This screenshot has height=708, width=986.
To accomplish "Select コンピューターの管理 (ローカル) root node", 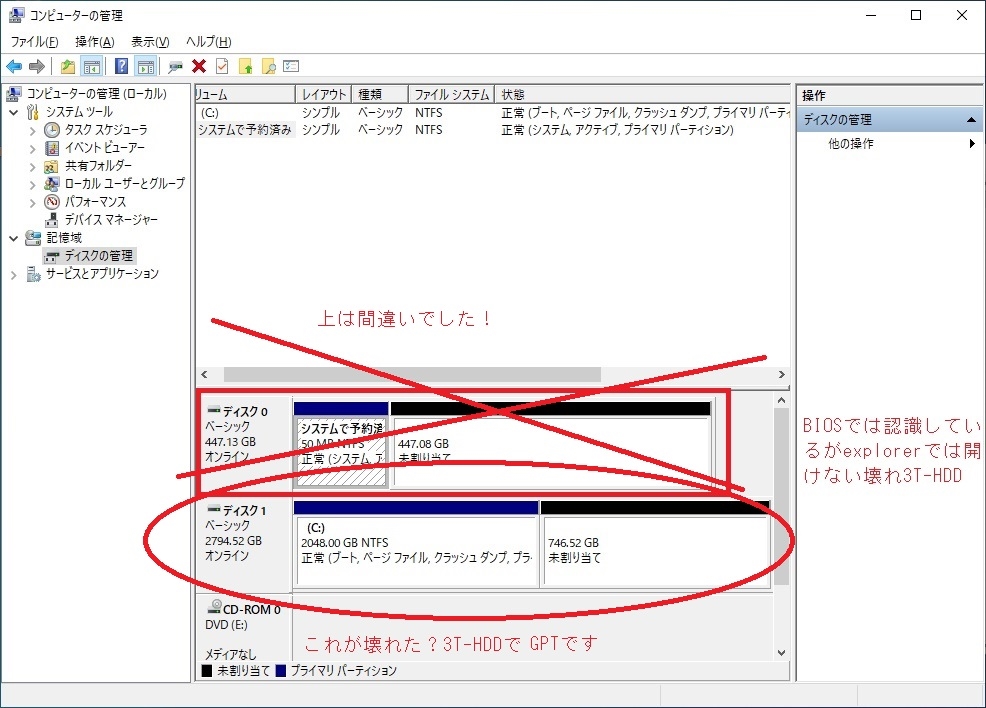I will click(x=96, y=94).
